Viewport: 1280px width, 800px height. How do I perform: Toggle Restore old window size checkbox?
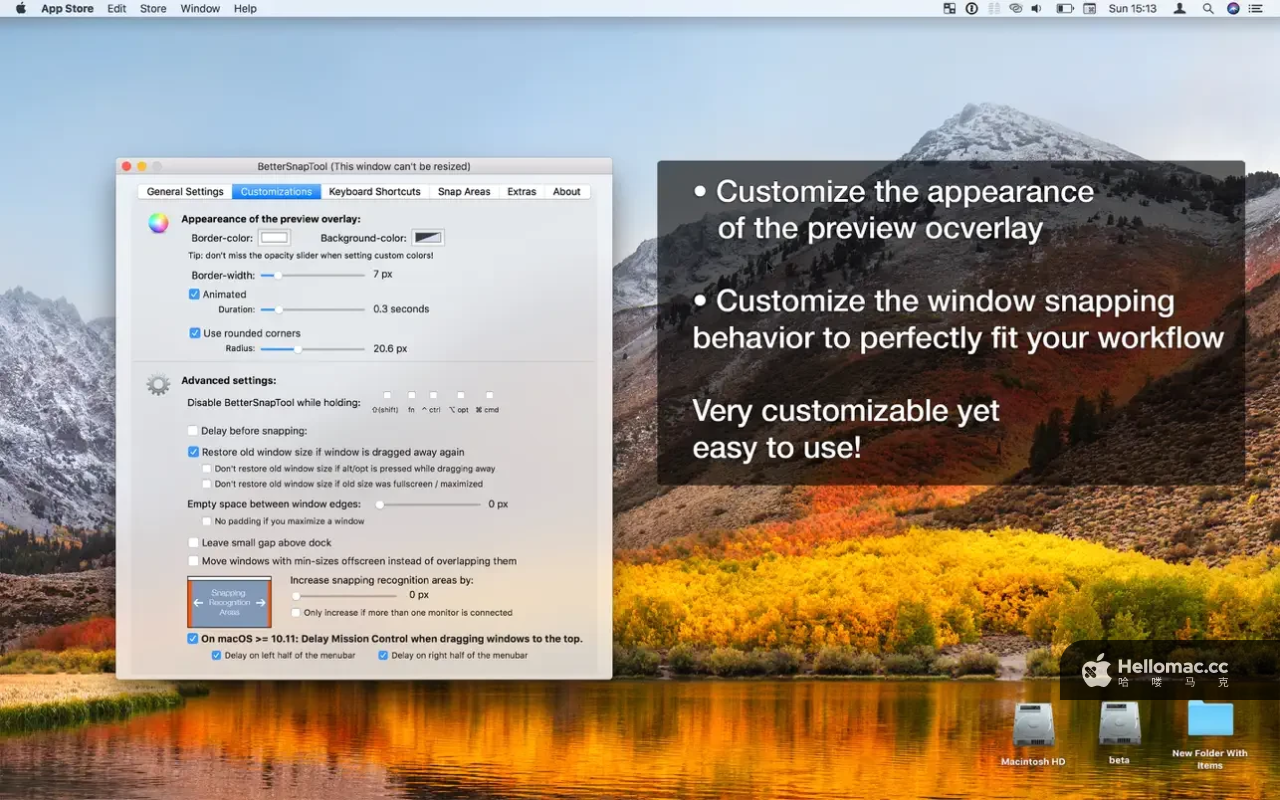(x=193, y=452)
